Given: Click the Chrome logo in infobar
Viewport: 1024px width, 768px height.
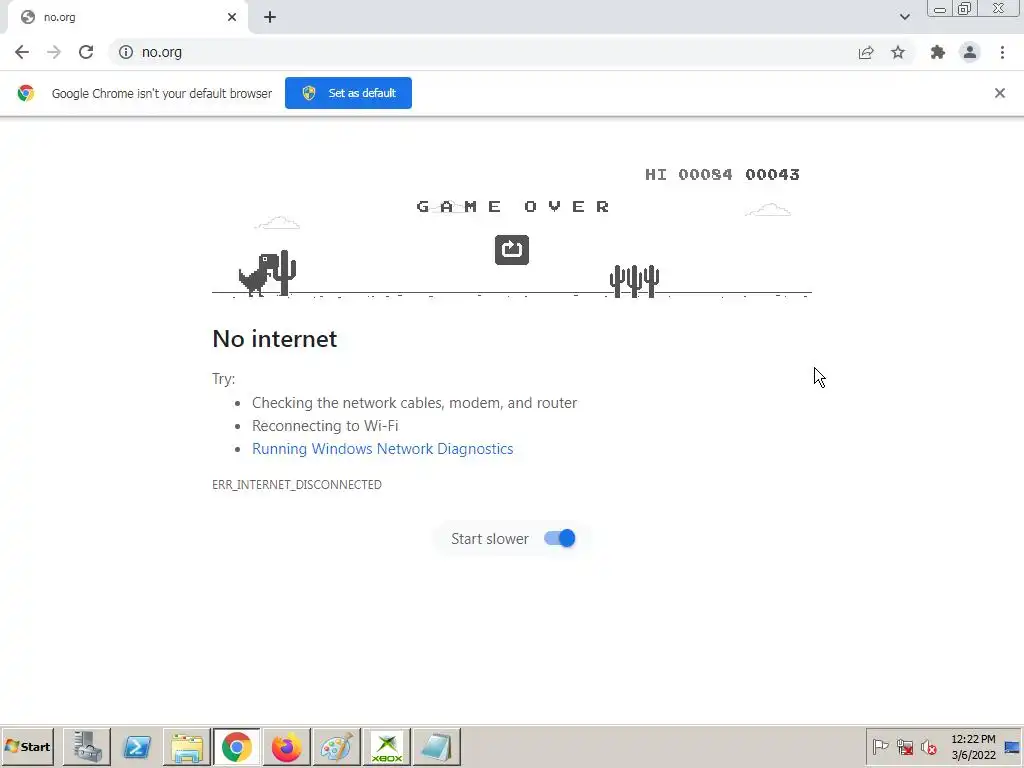Looking at the screenshot, I should (26, 93).
